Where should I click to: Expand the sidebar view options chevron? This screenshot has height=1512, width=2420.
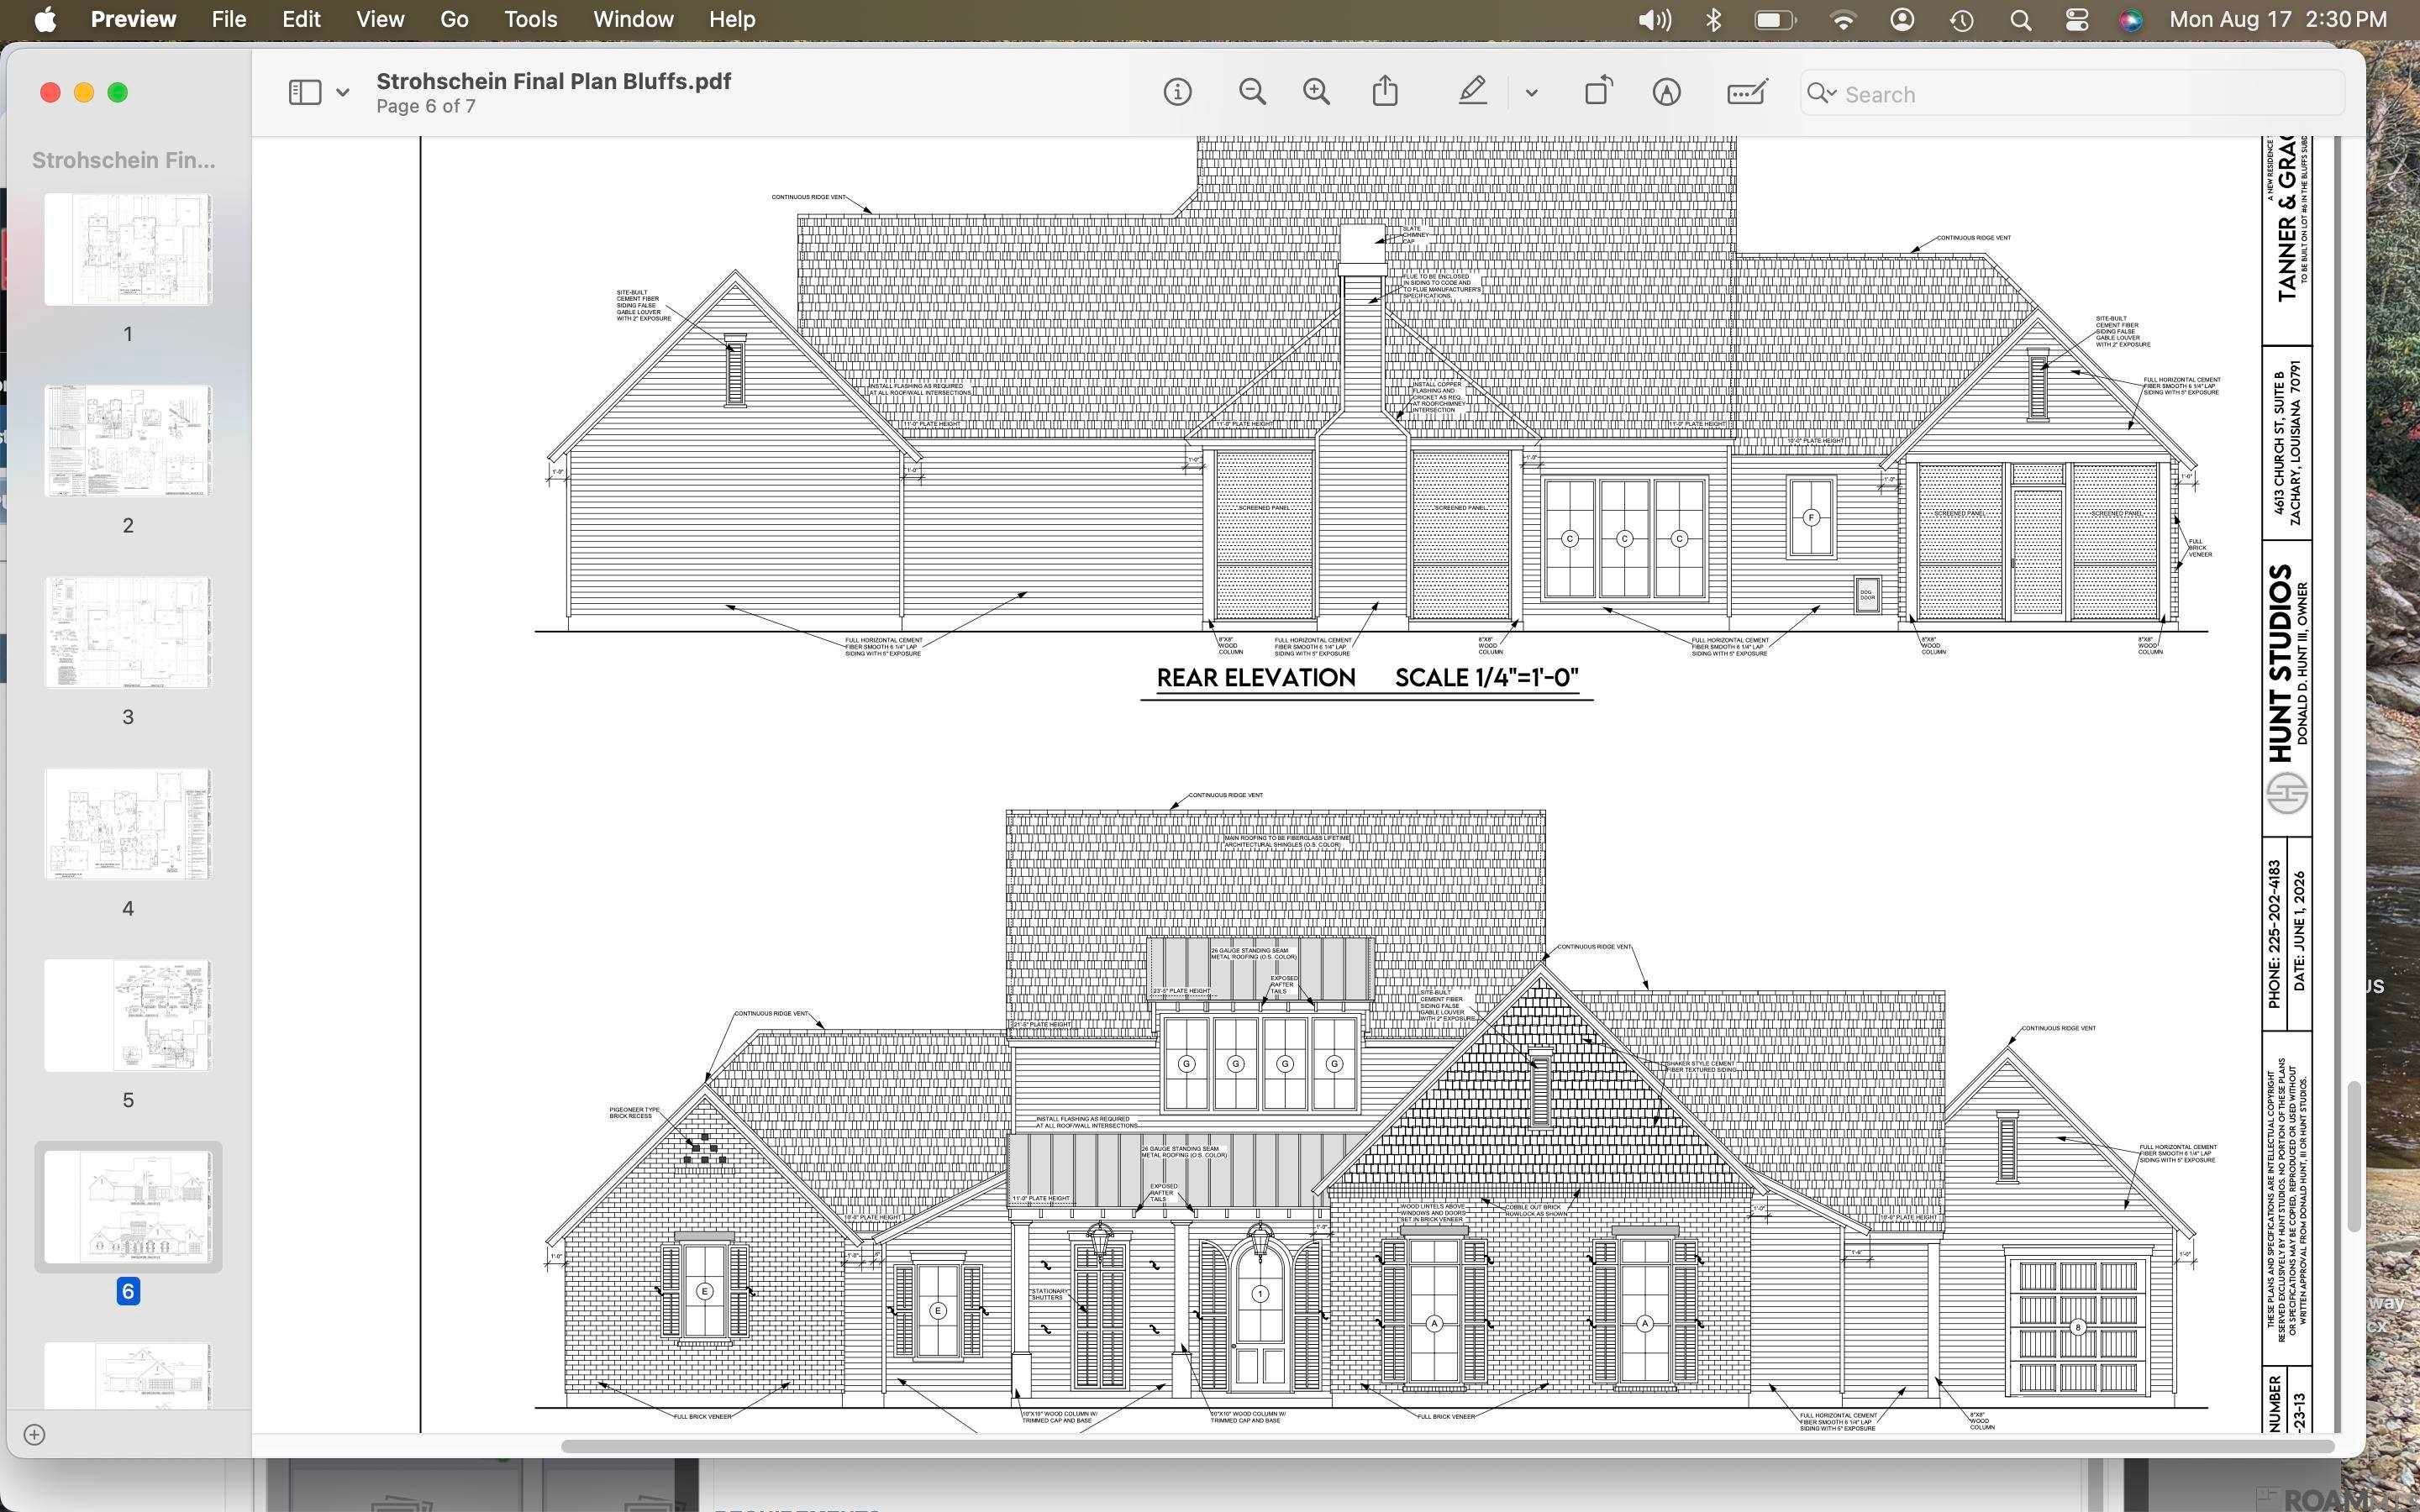tap(343, 93)
